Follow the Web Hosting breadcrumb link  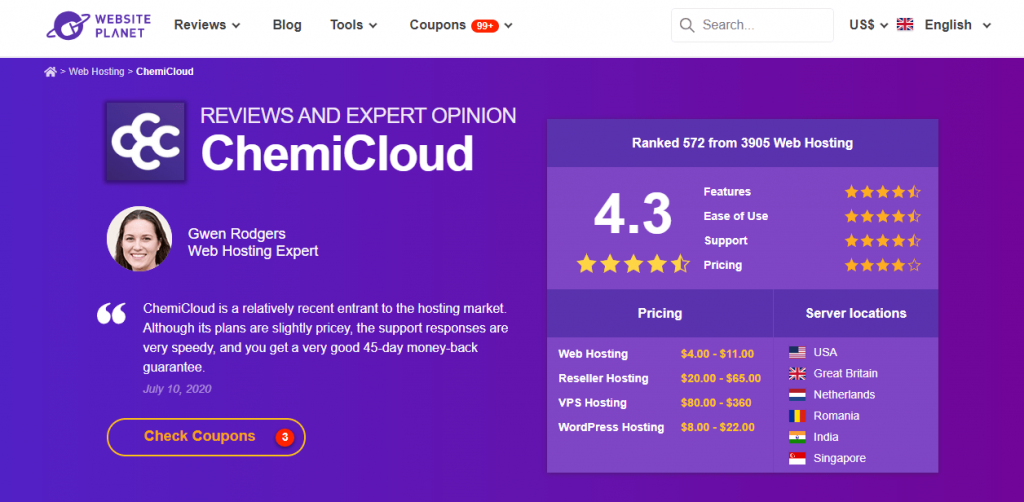(x=97, y=72)
